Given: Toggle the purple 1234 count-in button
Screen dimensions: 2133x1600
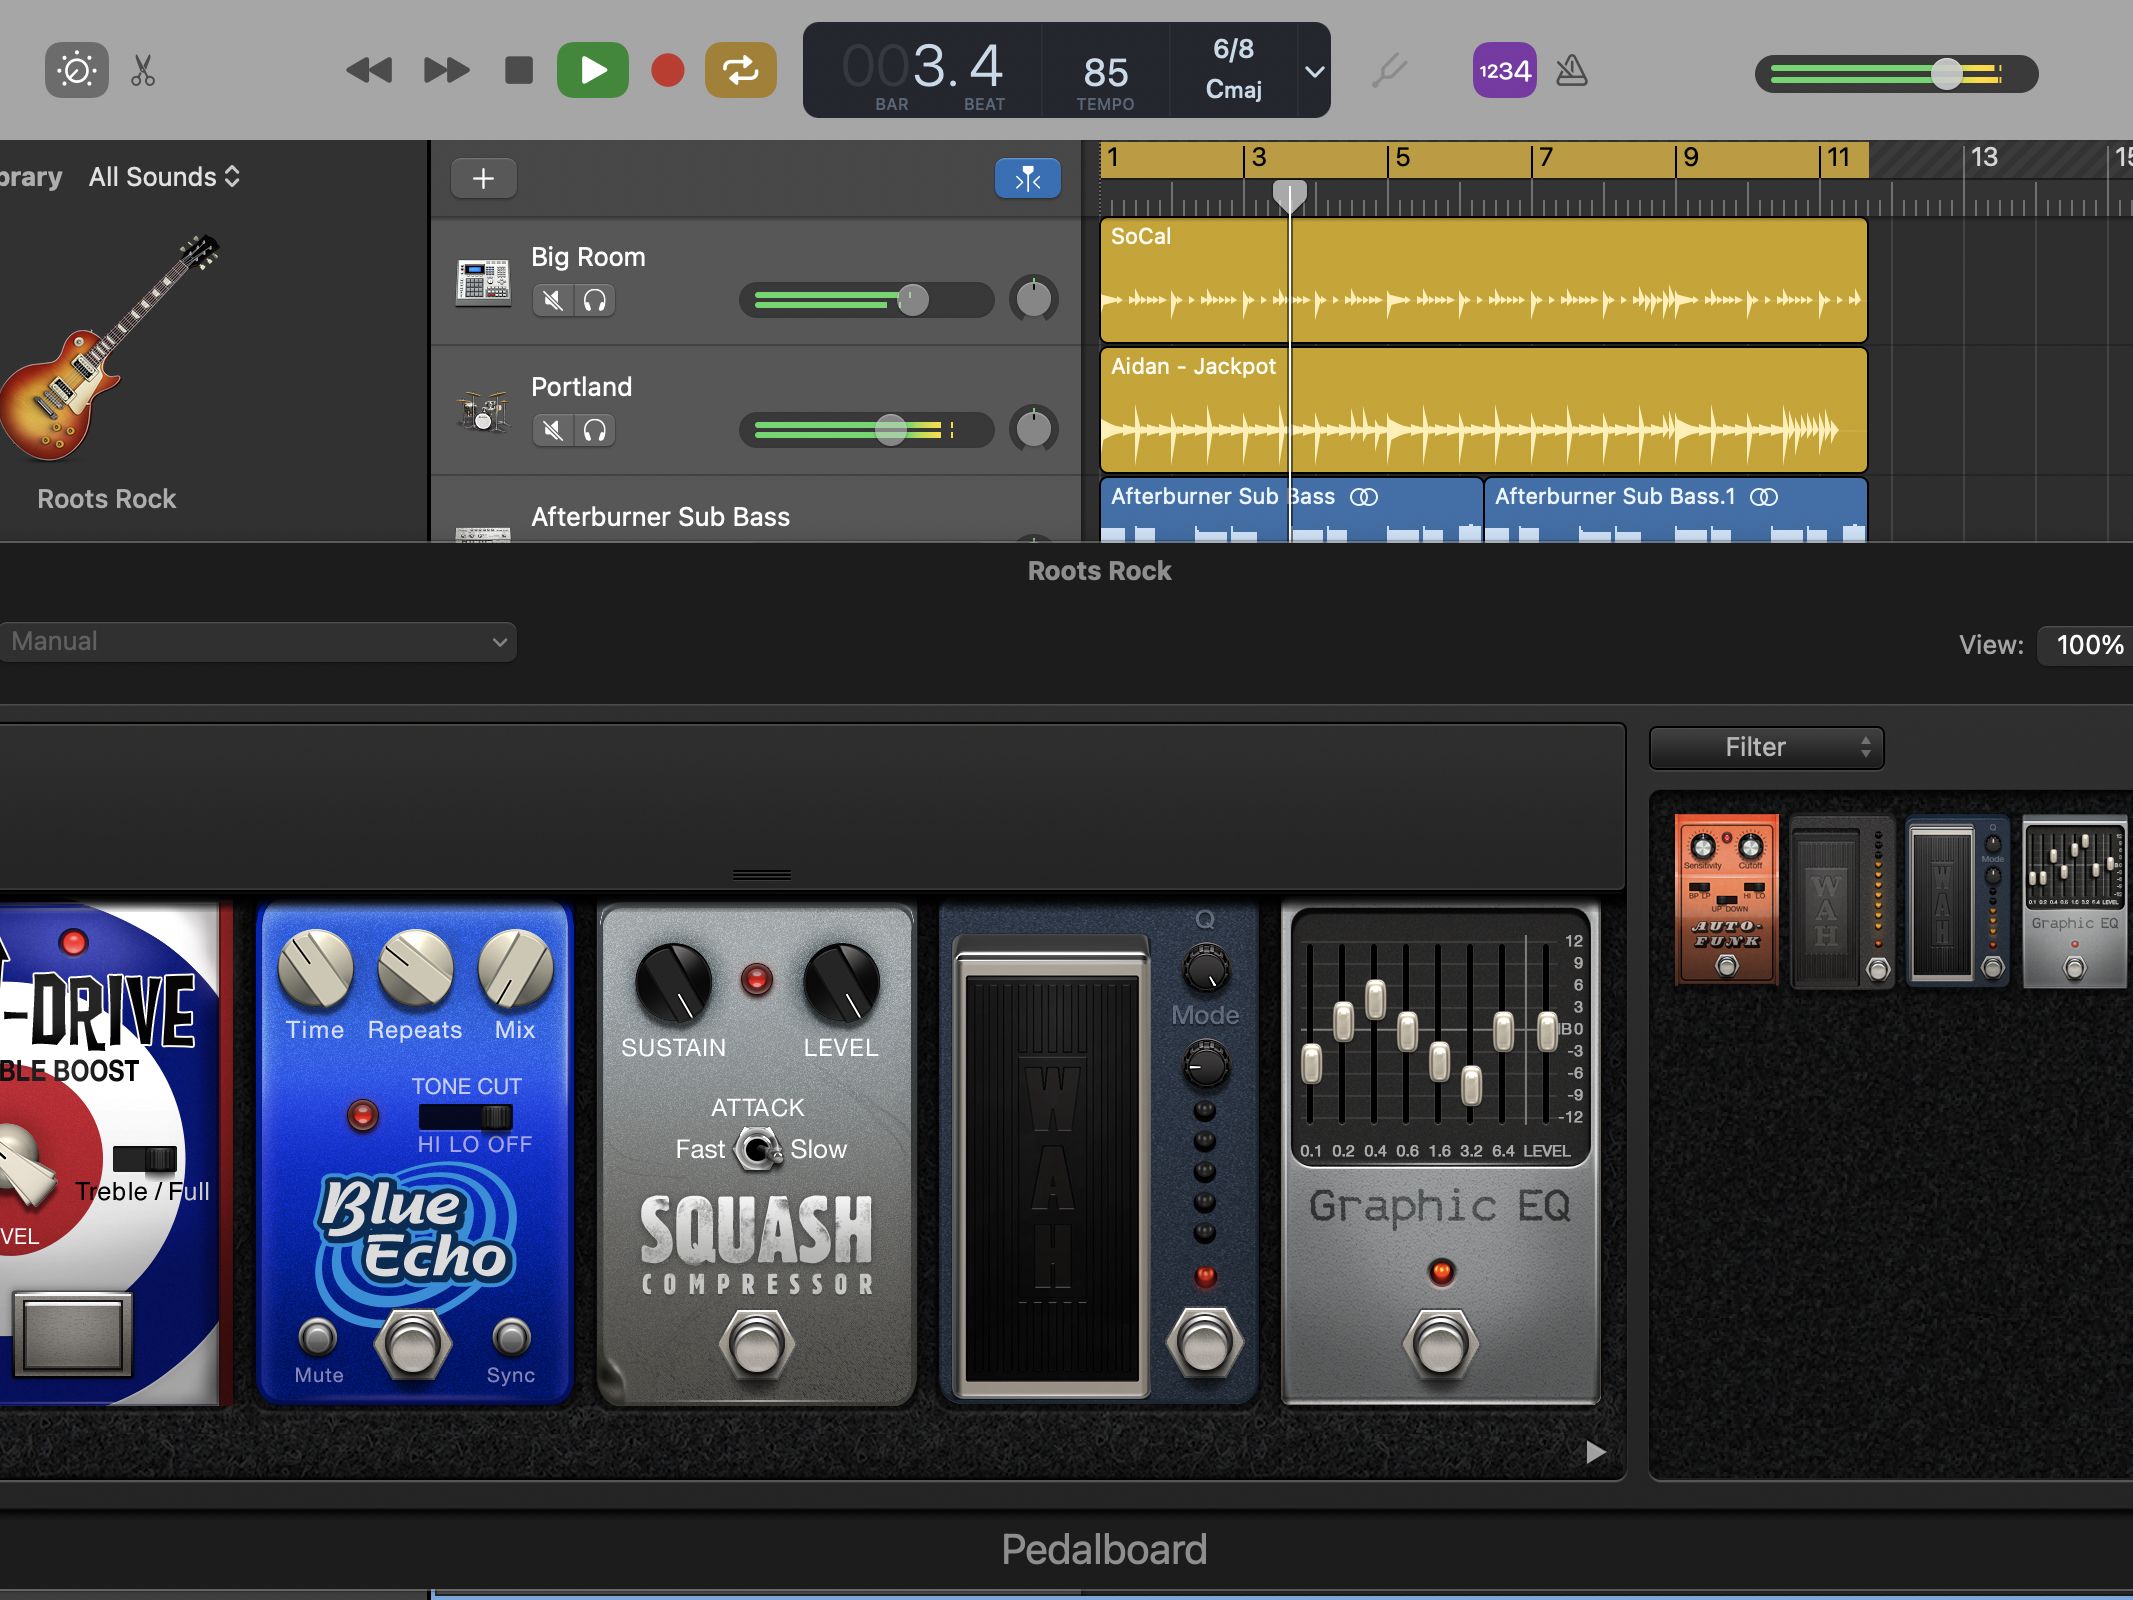Looking at the screenshot, I should [x=1504, y=70].
